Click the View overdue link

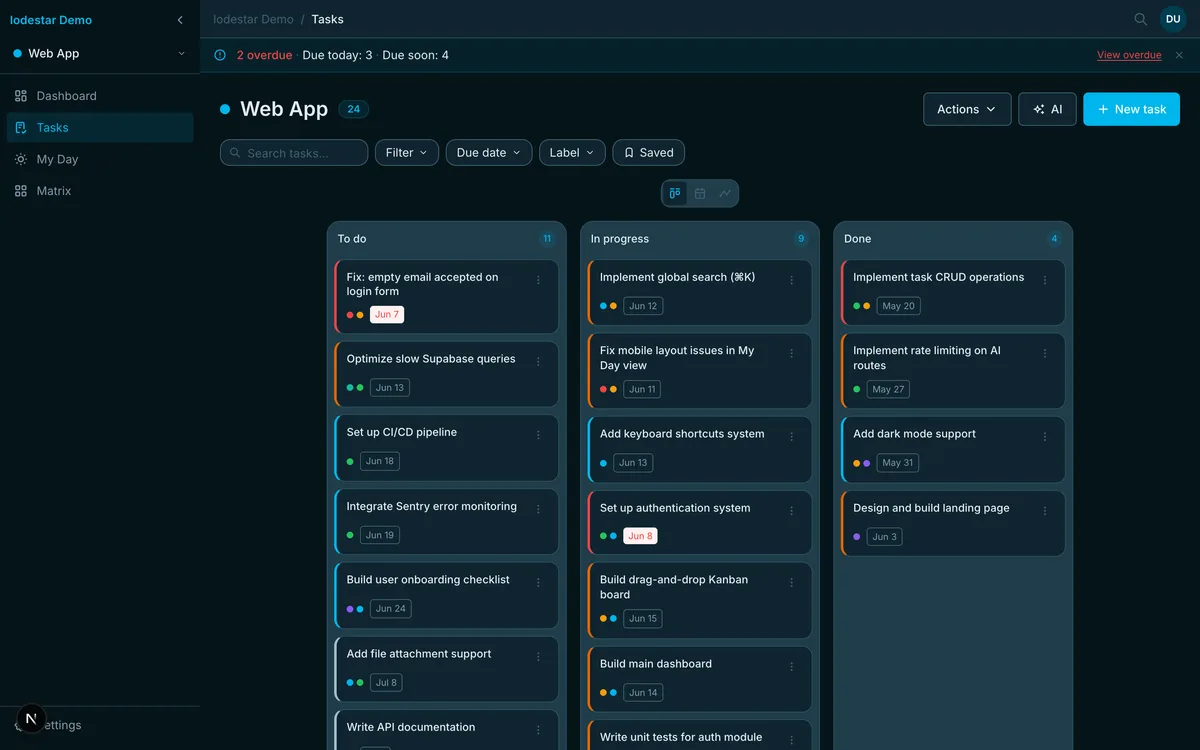[x=1129, y=55]
